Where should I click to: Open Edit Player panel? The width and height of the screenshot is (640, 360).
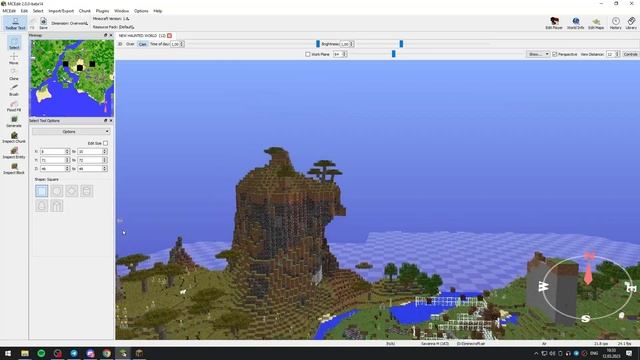pyautogui.click(x=554, y=23)
